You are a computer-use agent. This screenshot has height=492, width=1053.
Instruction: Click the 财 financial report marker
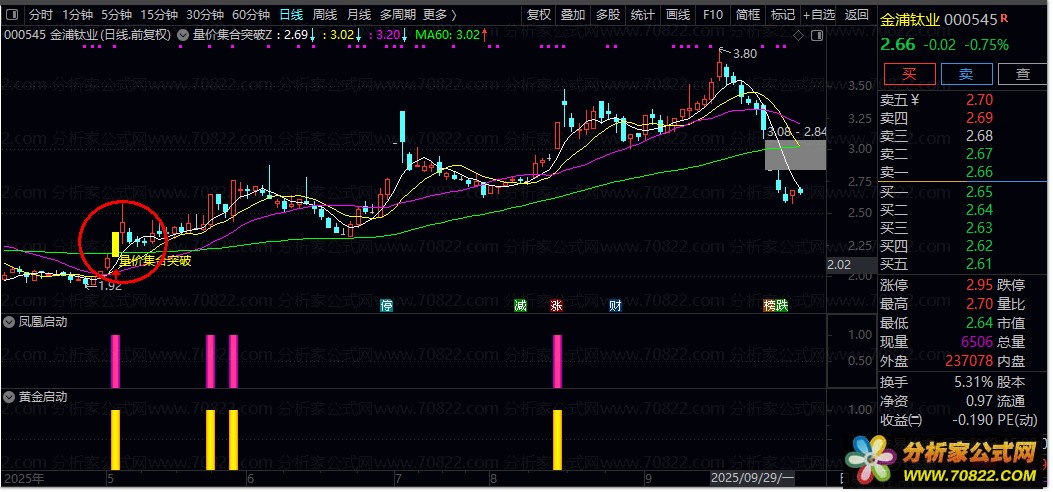[616, 305]
